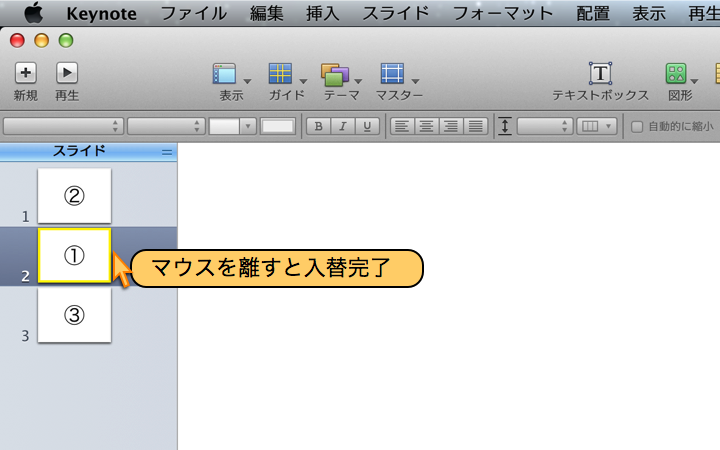
Task: Click the 表示 view toolbar icon
Action: point(225,73)
